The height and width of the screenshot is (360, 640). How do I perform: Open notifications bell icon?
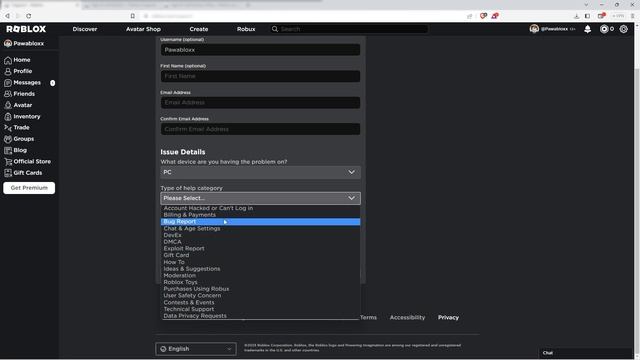(x=587, y=29)
